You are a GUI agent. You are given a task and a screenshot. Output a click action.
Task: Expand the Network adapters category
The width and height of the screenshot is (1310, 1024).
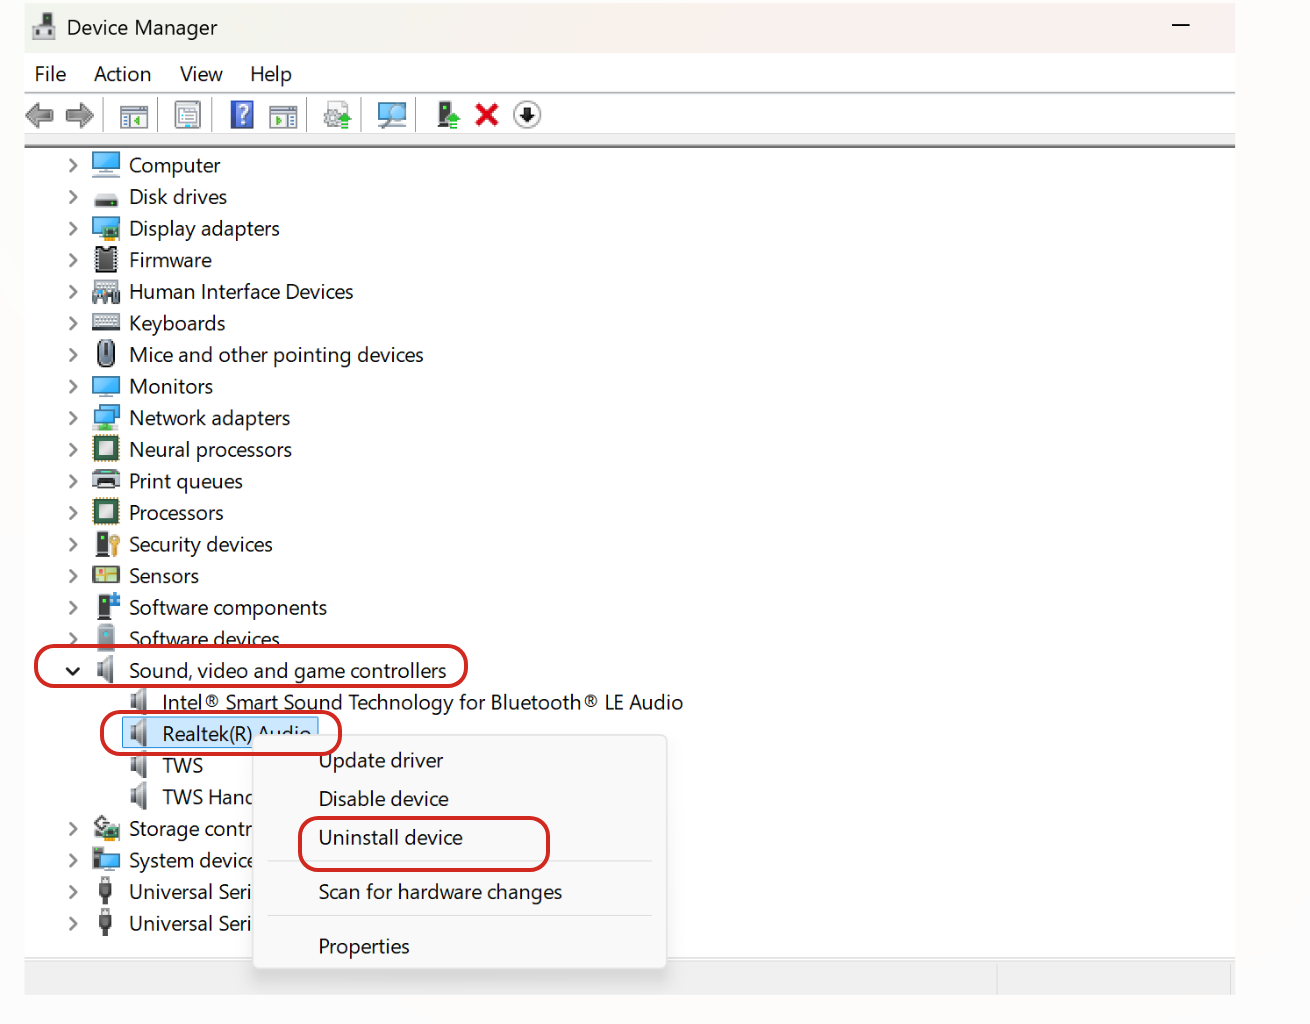[x=73, y=418]
